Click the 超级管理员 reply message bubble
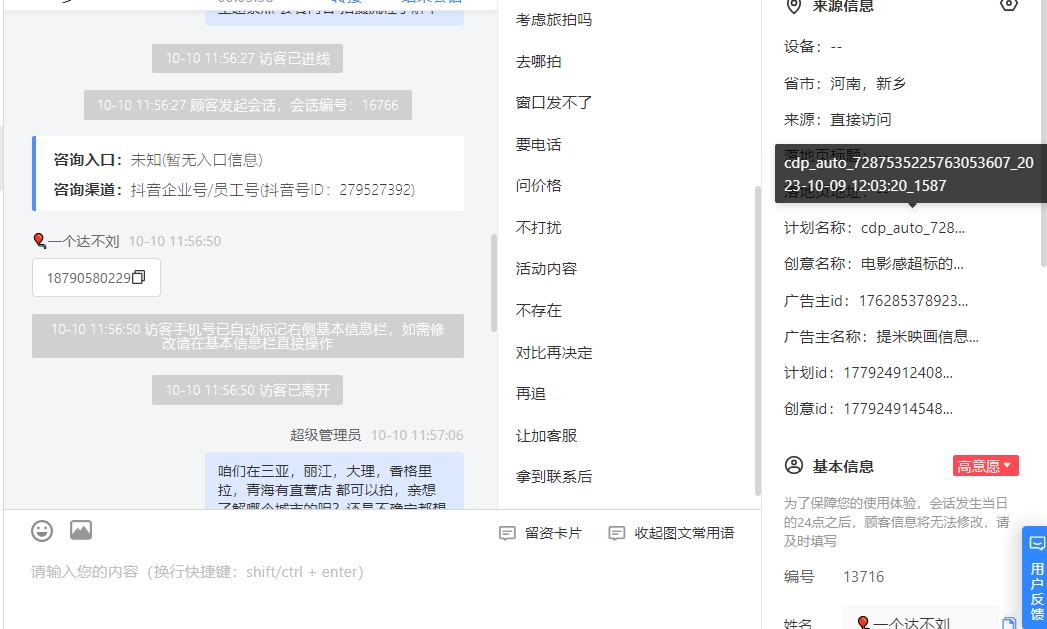1047x629 pixels. 335,482
